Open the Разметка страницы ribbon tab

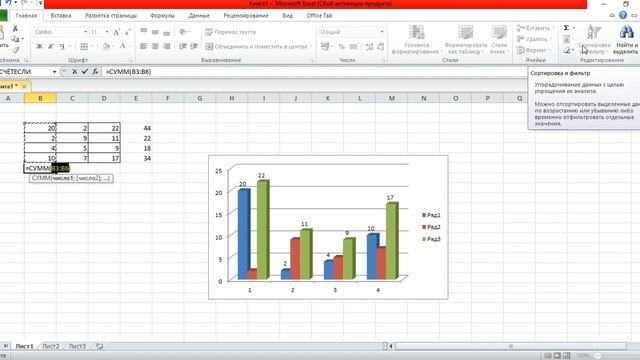click(x=111, y=16)
